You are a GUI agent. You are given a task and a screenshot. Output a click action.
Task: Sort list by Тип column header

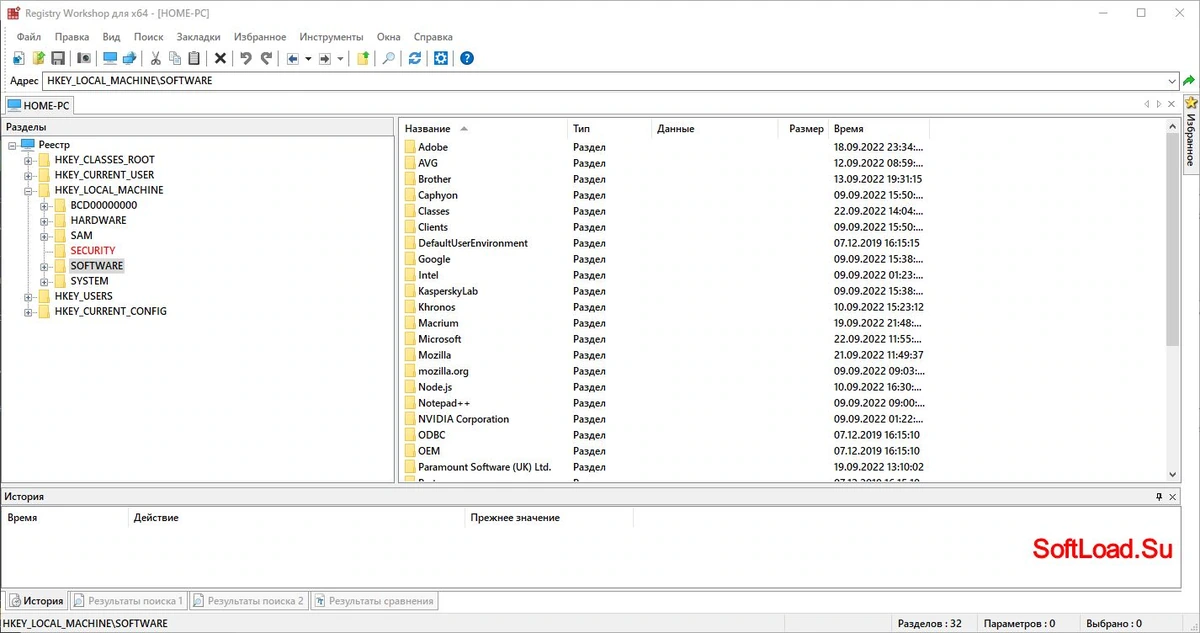pyautogui.click(x=609, y=129)
